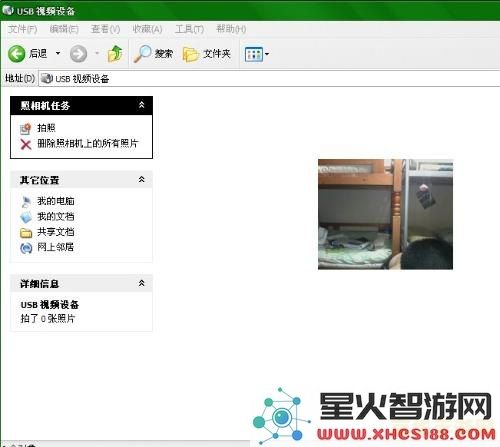Open 我的电脑 link
The width and height of the screenshot is (500, 447).
pos(56,201)
